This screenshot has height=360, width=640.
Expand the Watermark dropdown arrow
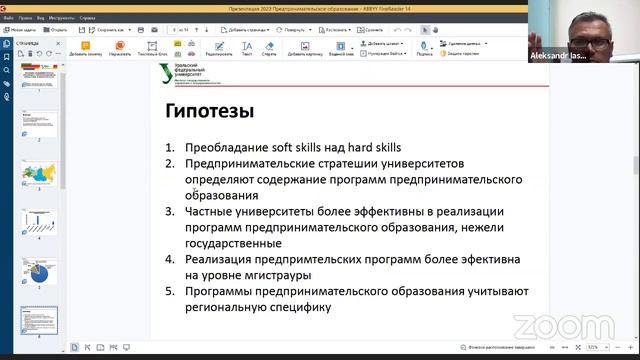[x=352, y=49]
